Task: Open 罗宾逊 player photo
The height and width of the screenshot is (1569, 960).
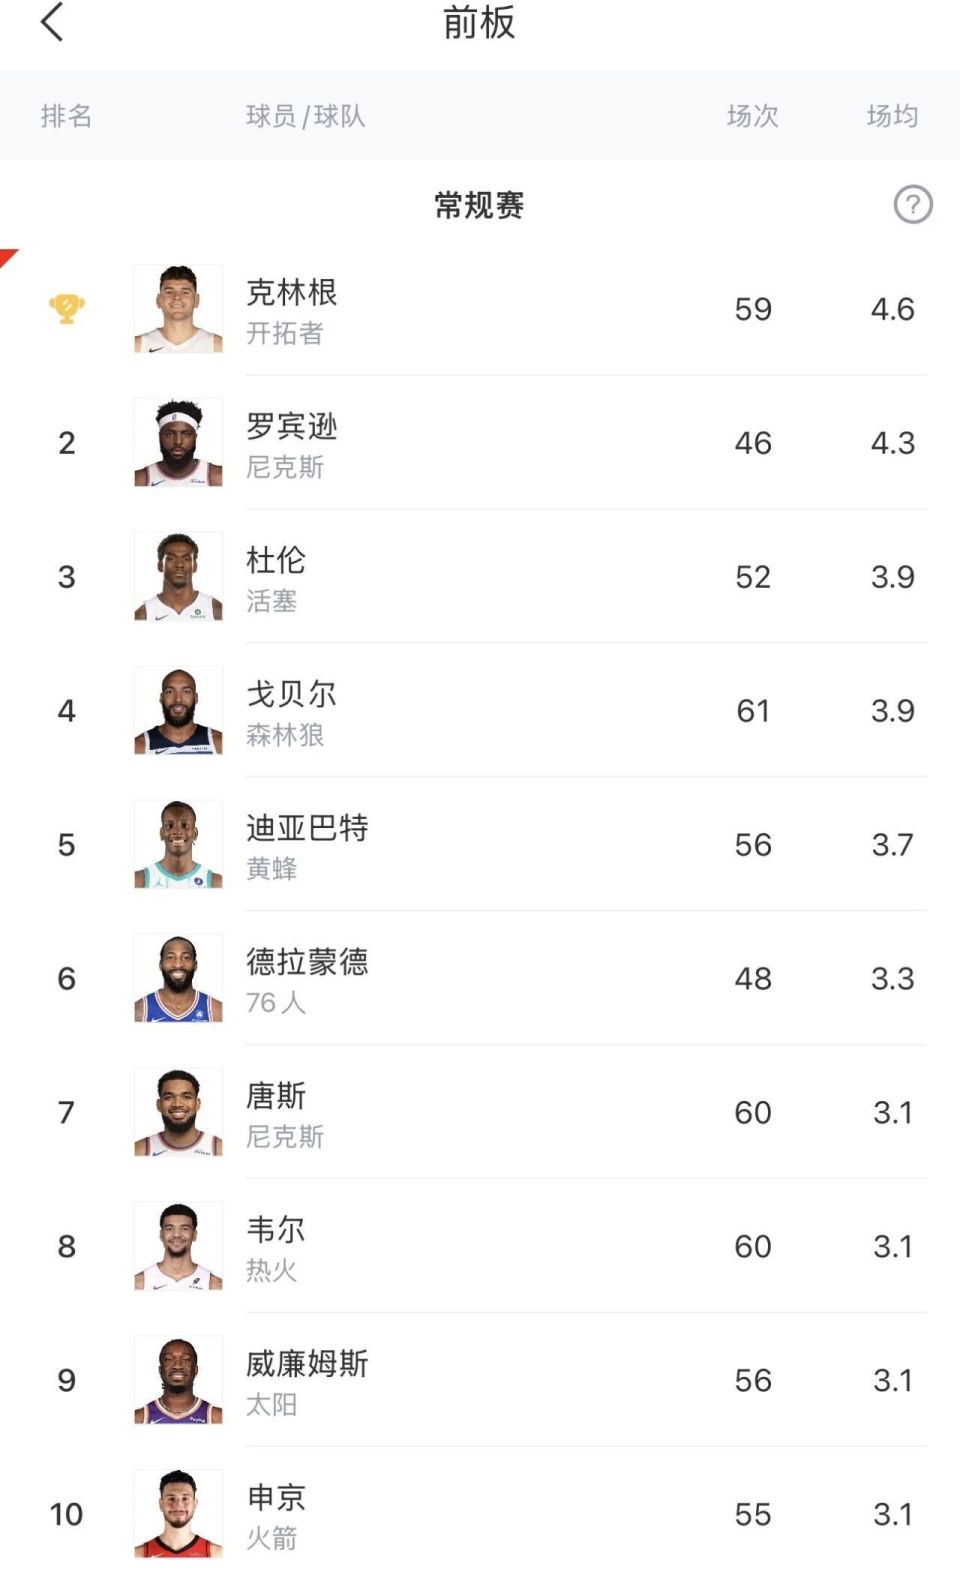Action: pyautogui.click(x=178, y=443)
